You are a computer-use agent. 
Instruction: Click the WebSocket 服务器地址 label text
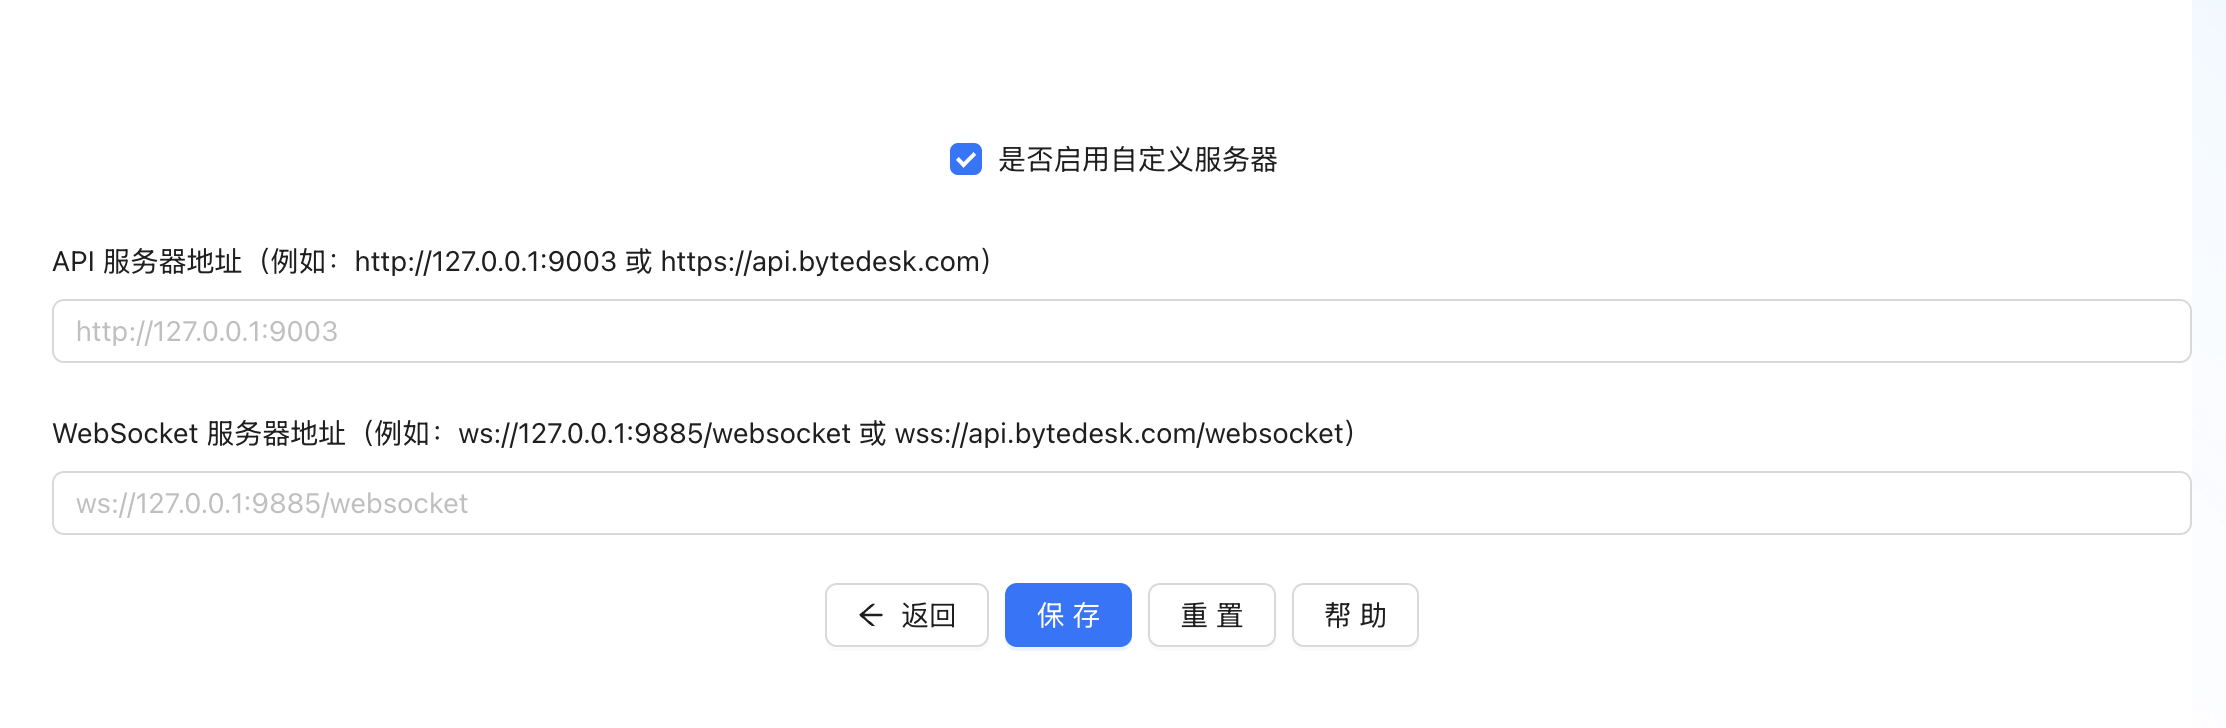(198, 434)
